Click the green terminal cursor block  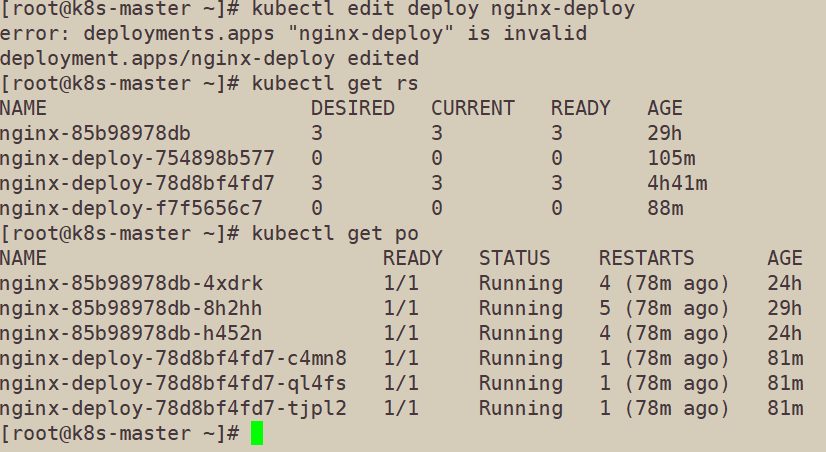coord(257,433)
